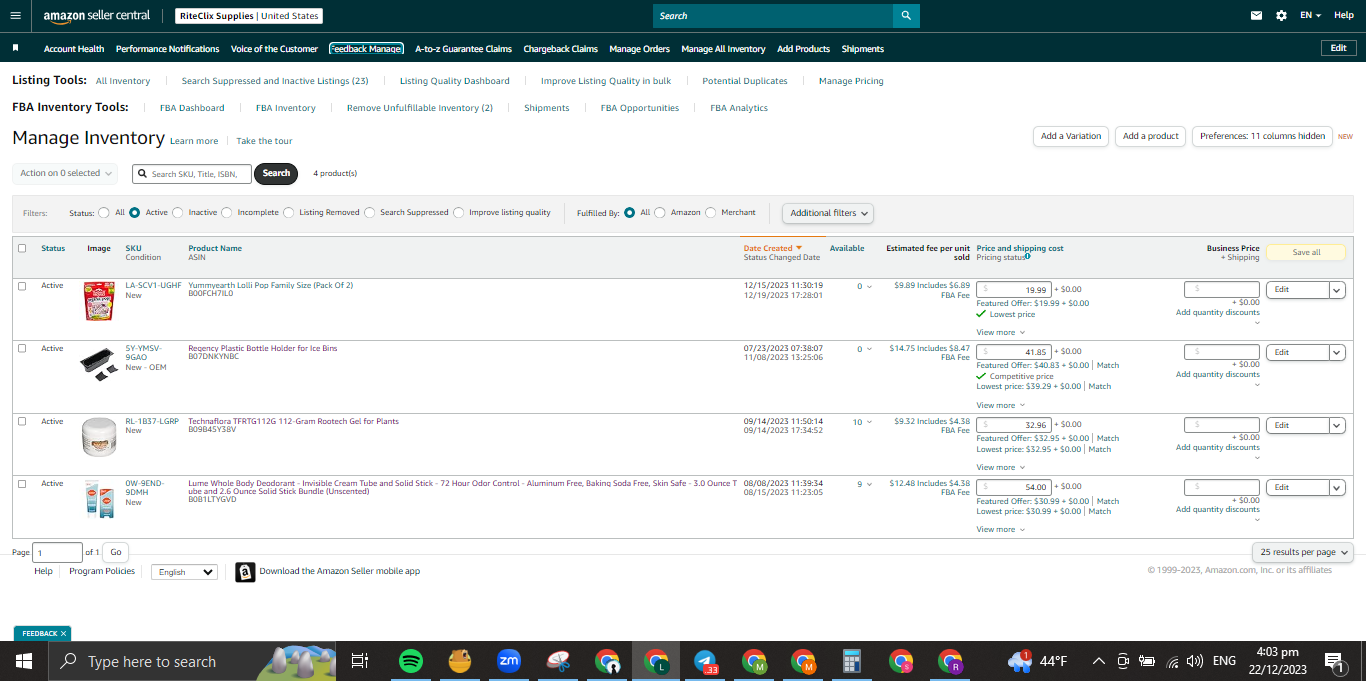Viewport: 1366px width, 681px height.
Task: Click the search magnifier button in header
Action: tap(906, 16)
